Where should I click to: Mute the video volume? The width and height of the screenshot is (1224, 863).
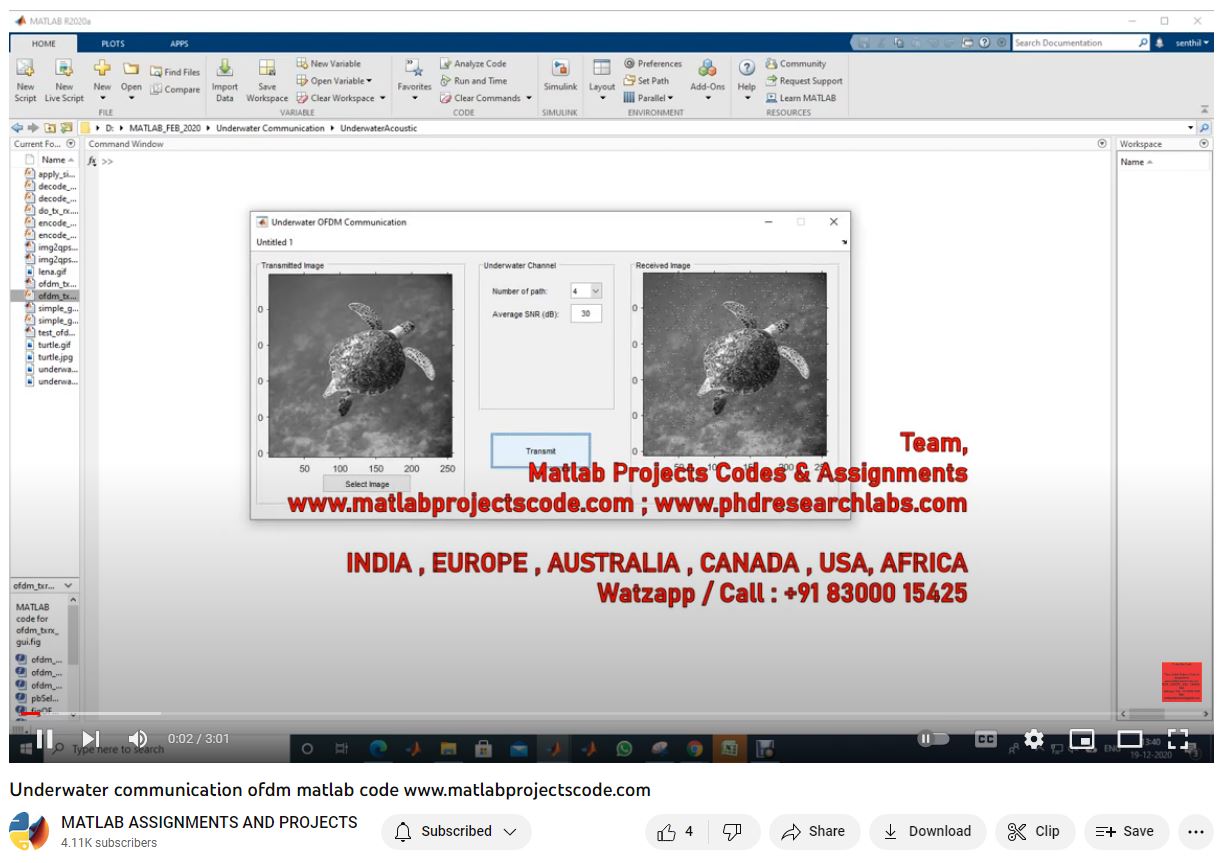pos(138,739)
